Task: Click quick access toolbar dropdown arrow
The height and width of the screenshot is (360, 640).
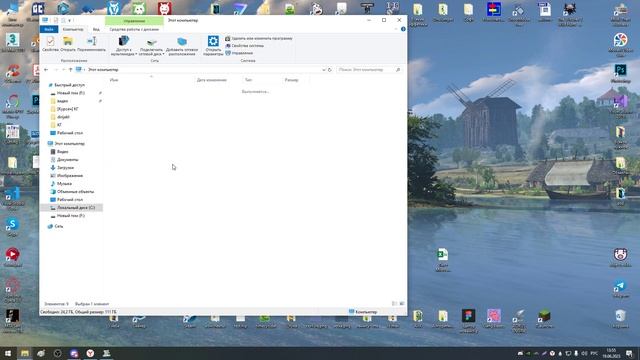Action: tap(70, 20)
